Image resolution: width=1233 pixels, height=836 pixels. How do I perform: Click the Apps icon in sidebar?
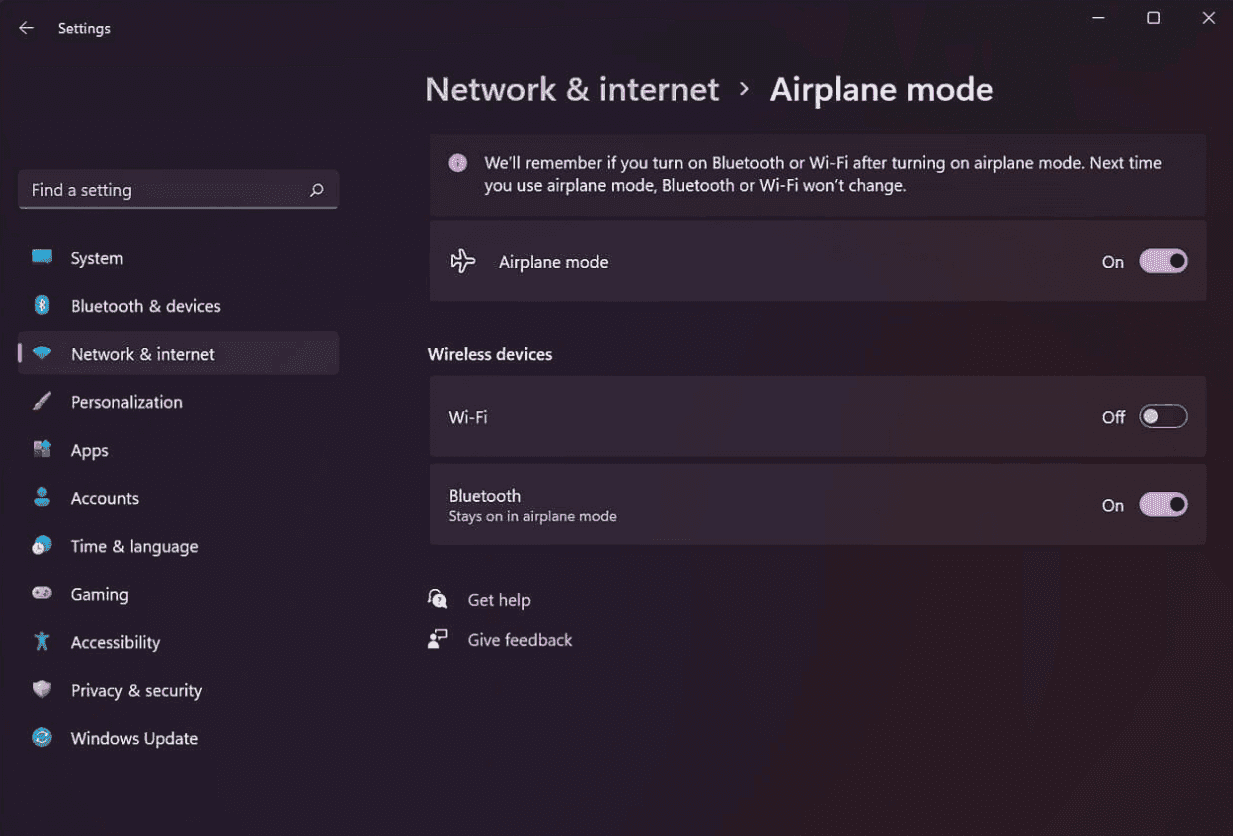[x=42, y=449]
